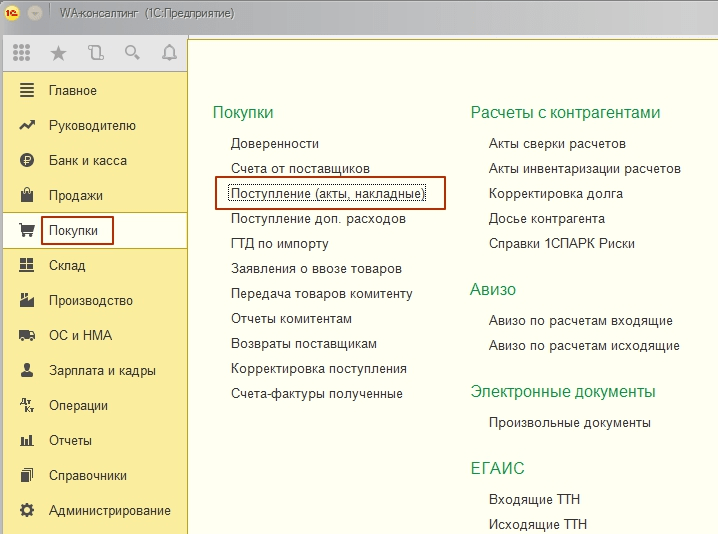Open Счета от поставщиков

pyautogui.click(x=300, y=169)
